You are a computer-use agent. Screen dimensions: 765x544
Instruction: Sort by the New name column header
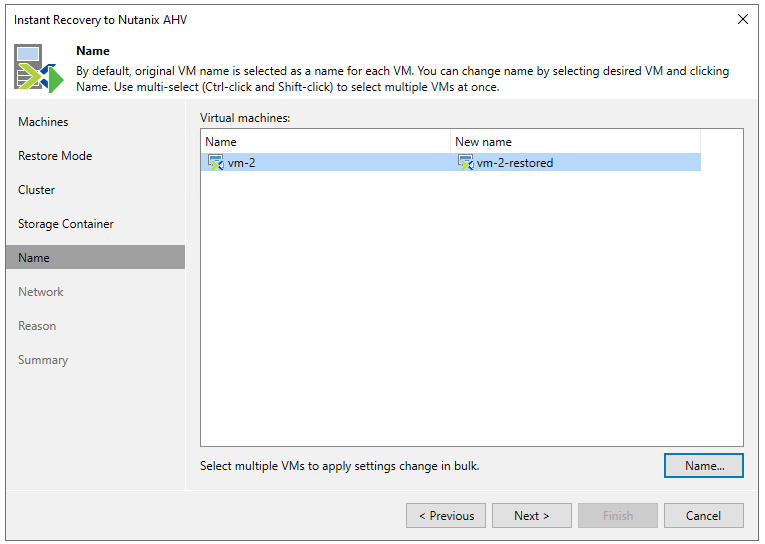(575, 142)
